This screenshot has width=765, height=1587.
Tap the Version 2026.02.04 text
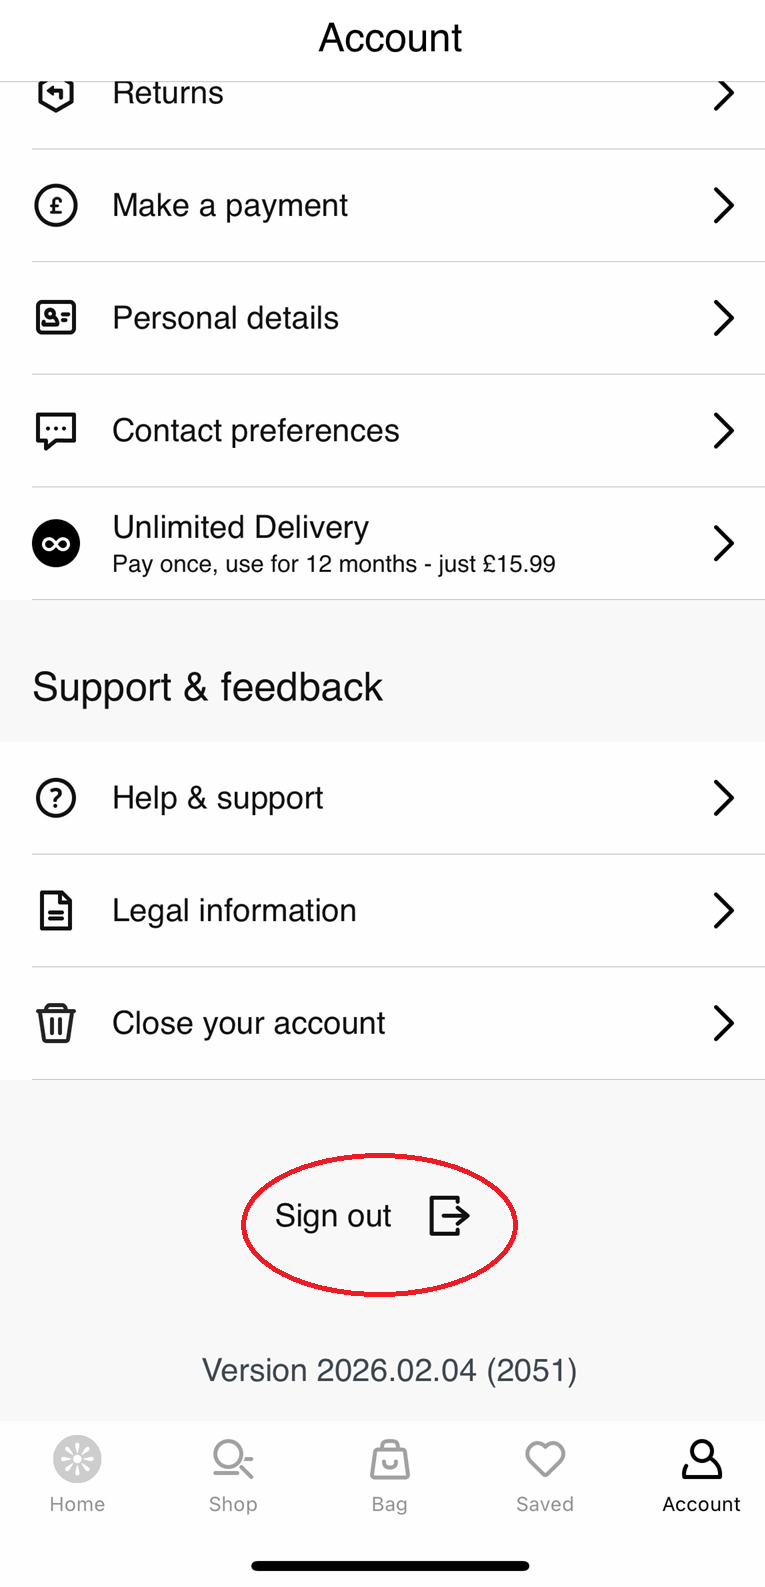(x=390, y=1370)
